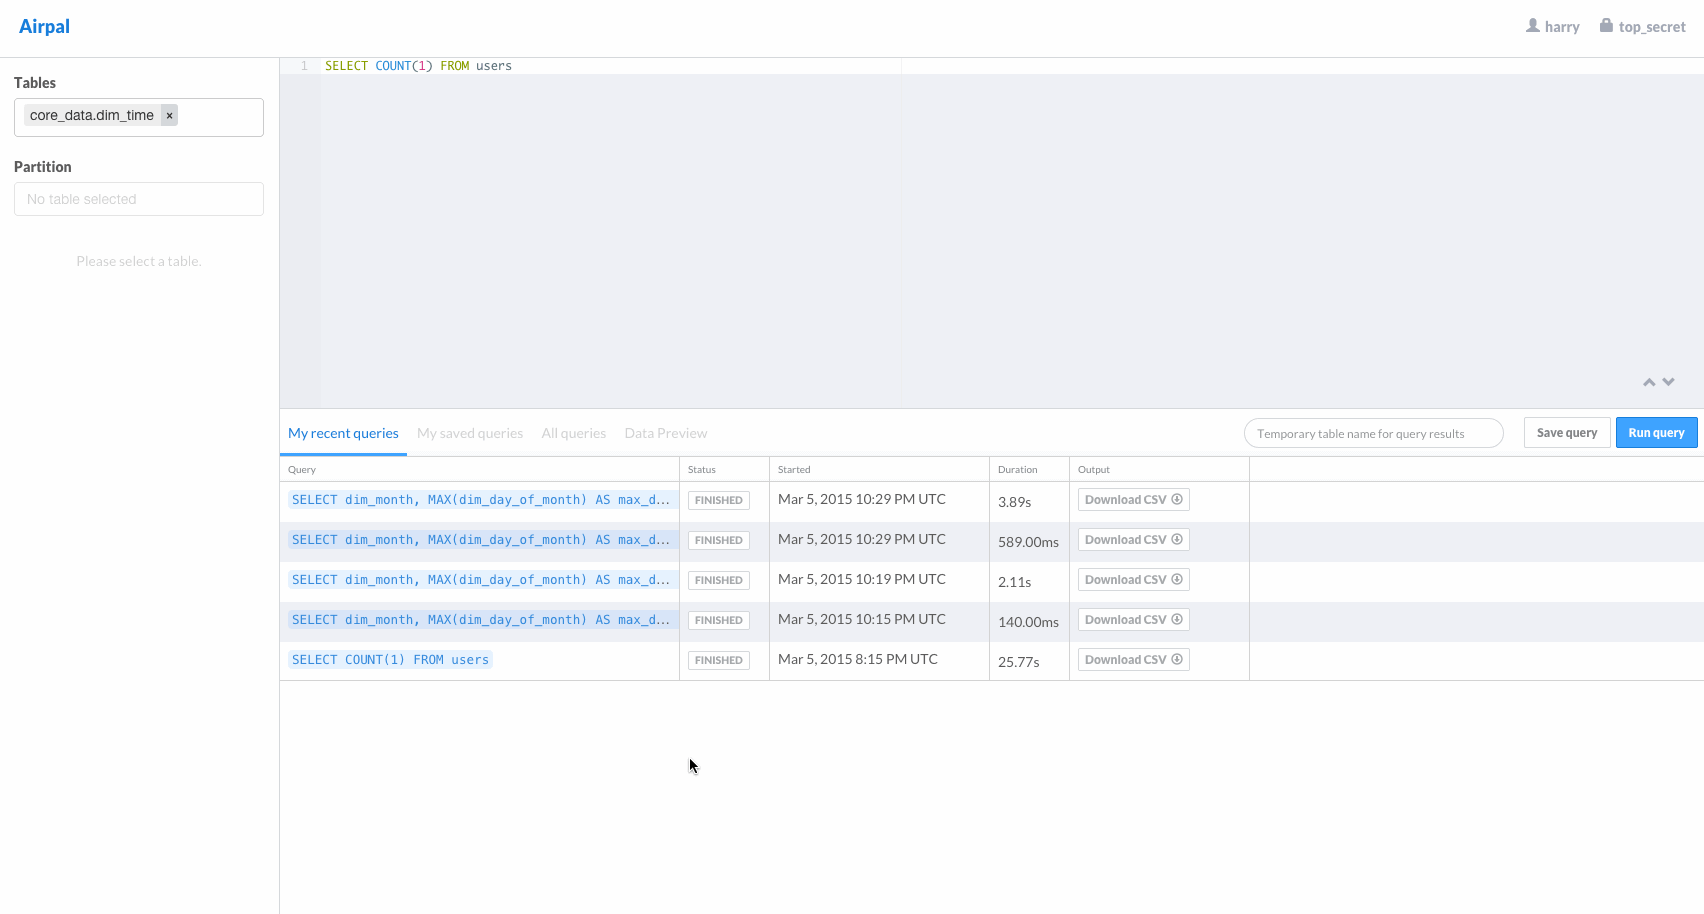Download CSV for the 25.77s query

pyautogui.click(x=1133, y=660)
